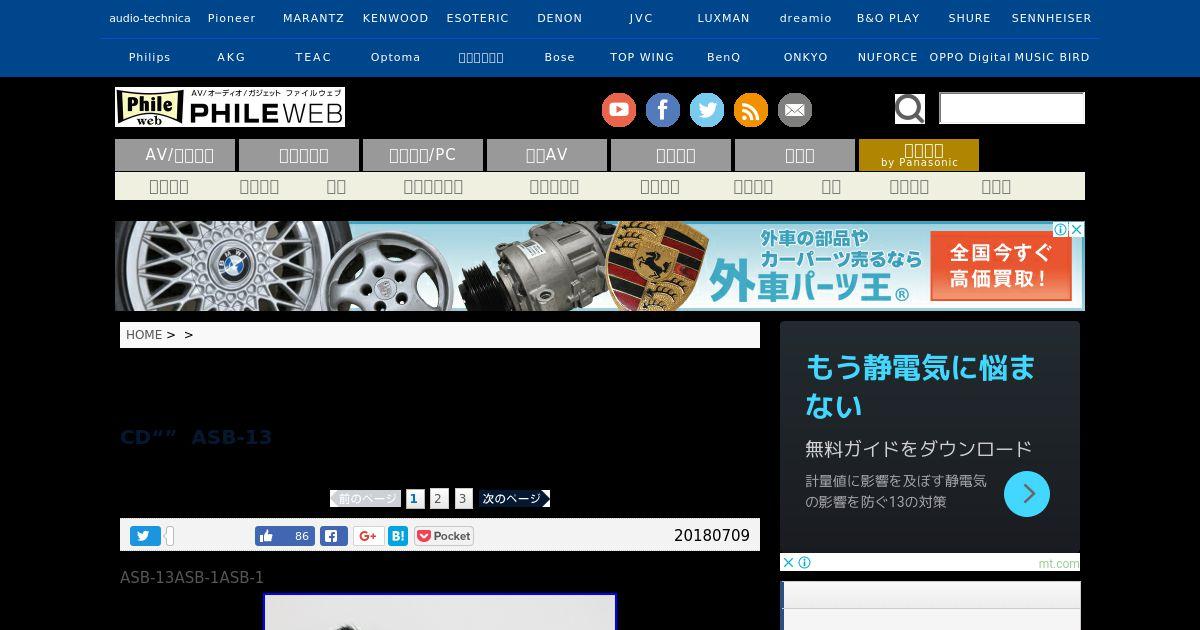Click the search magnifier icon
This screenshot has width=1200, height=630.
pos(910,108)
